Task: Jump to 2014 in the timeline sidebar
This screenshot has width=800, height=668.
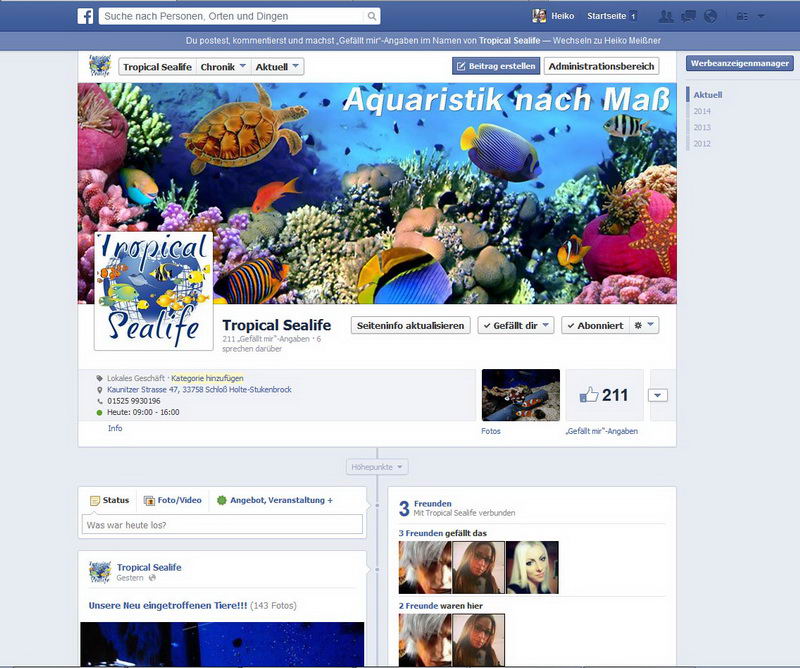Action: (702, 111)
